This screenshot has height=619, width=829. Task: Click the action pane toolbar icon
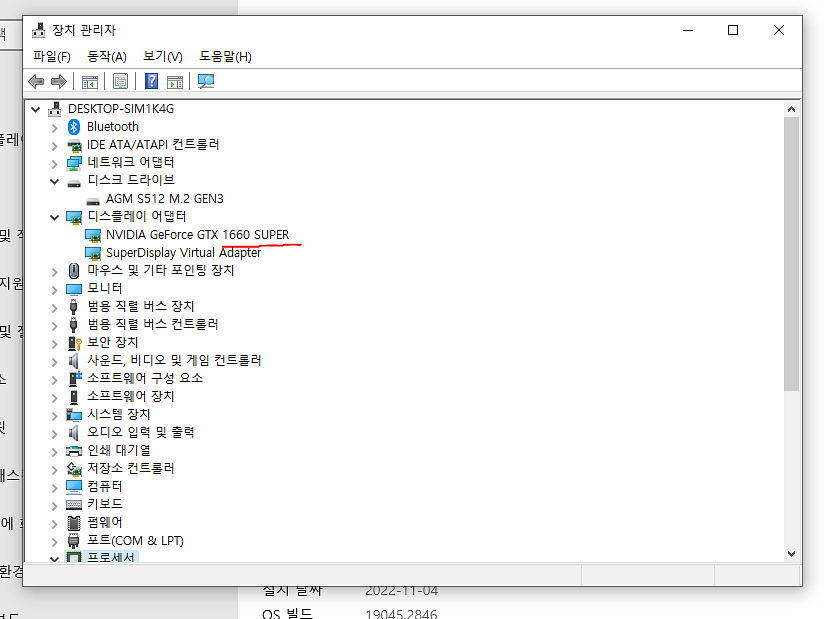[x=174, y=81]
